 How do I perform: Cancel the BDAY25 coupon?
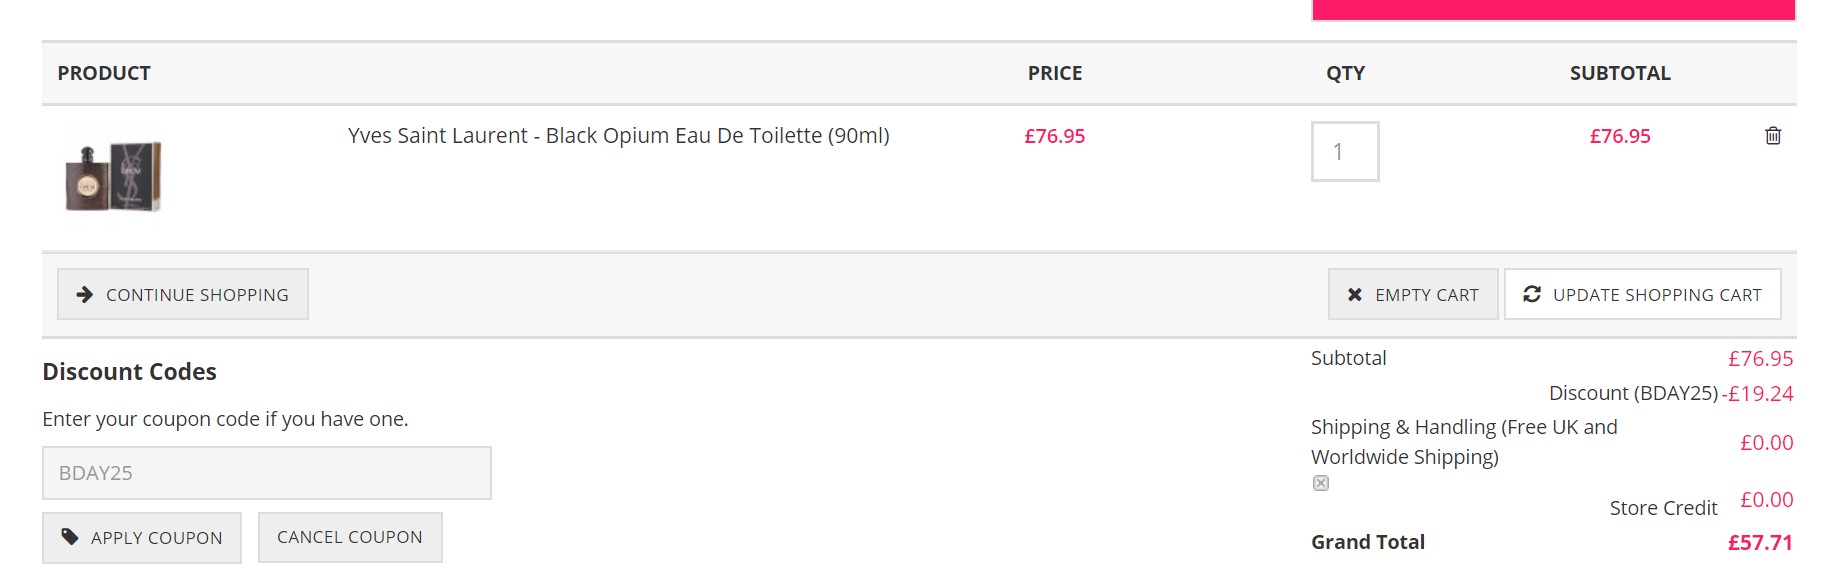(x=350, y=537)
